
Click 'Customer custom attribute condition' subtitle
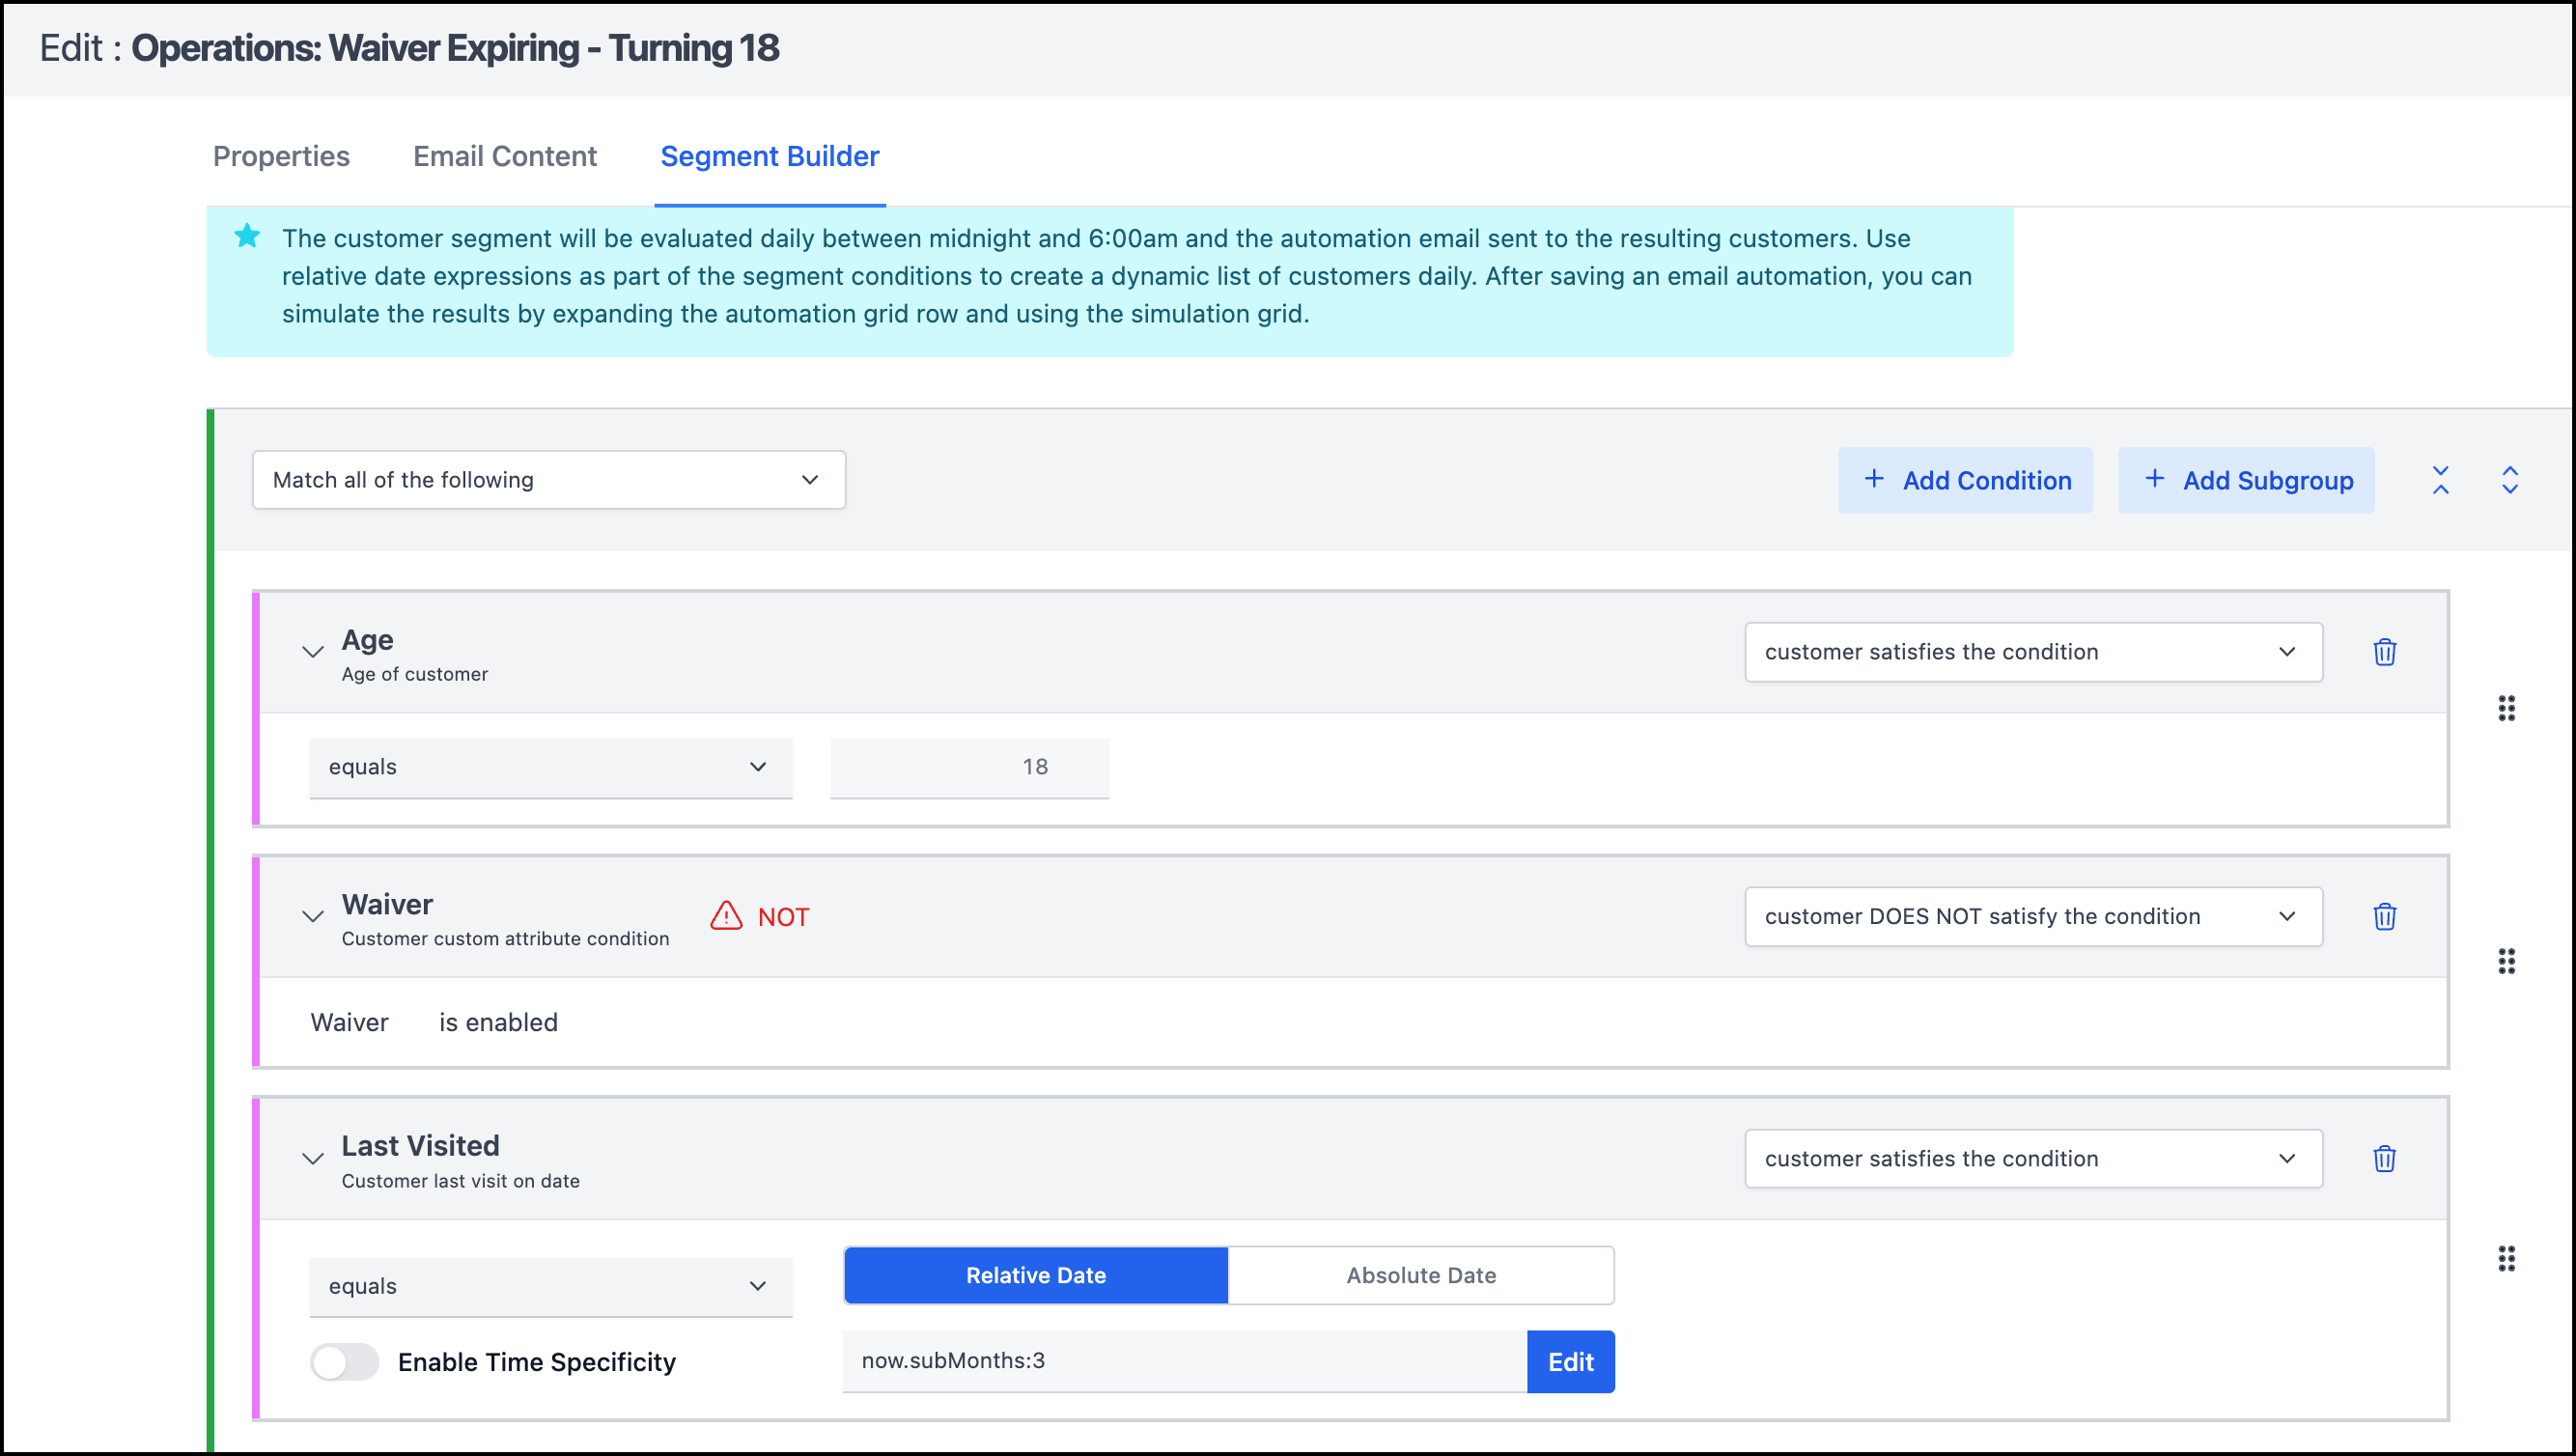tap(505, 939)
